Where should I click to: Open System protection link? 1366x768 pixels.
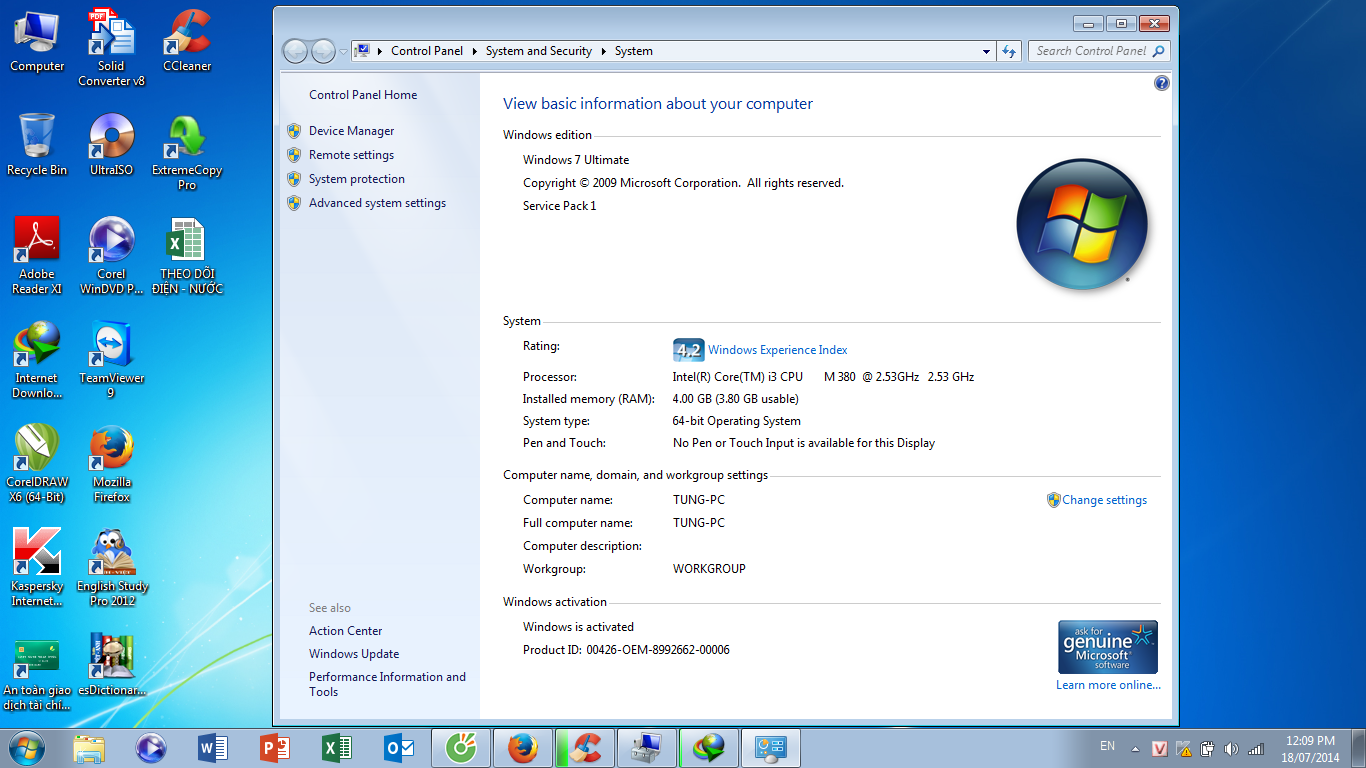click(357, 179)
